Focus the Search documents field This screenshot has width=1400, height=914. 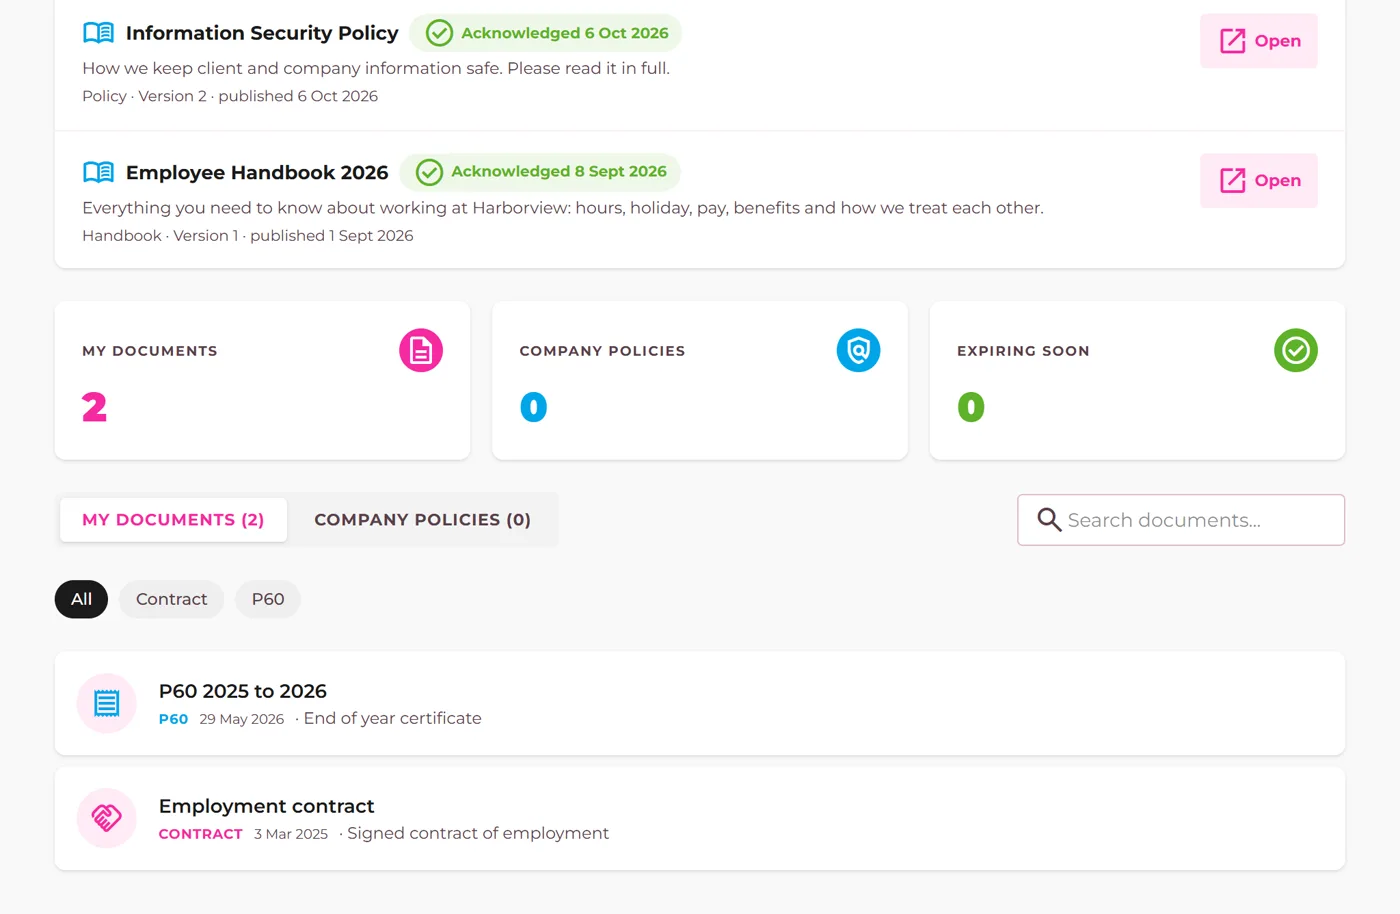(1181, 520)
